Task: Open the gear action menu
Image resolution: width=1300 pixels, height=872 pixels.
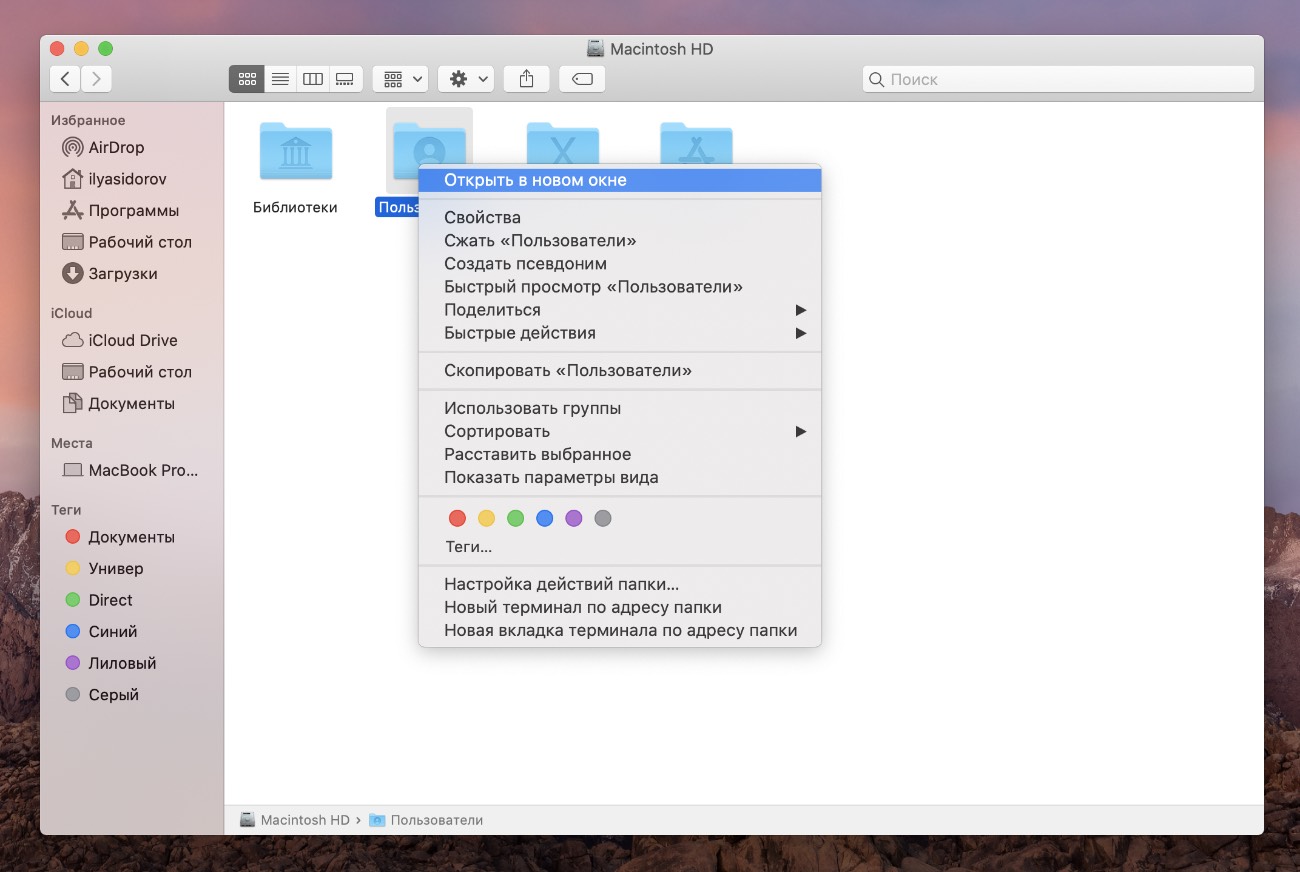Action: point(466,79)
